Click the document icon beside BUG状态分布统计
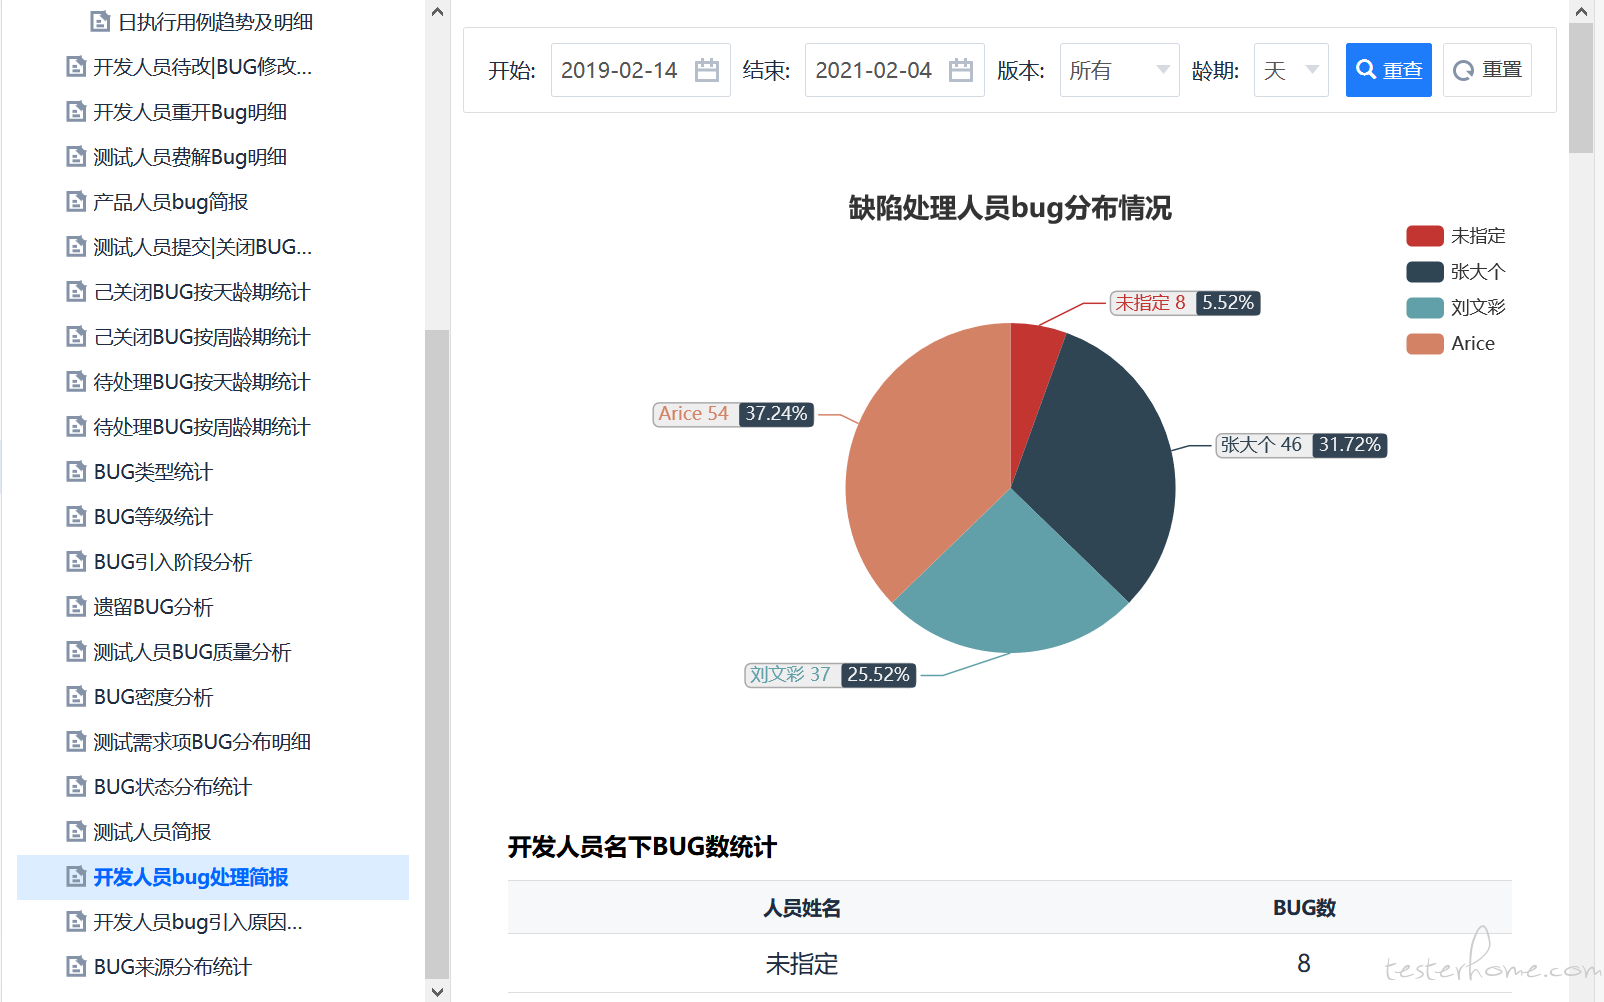The height and width of the screenshot is (1002, 1604). click(76, 787)
